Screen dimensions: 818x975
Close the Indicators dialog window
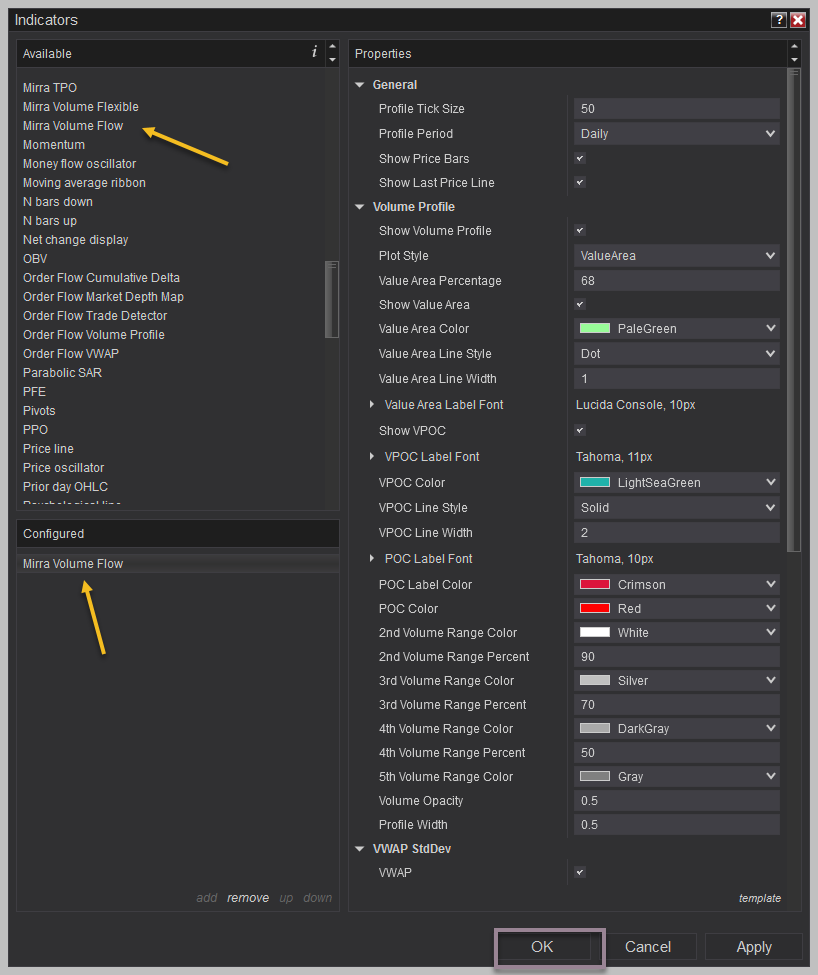tap(798, 20)
